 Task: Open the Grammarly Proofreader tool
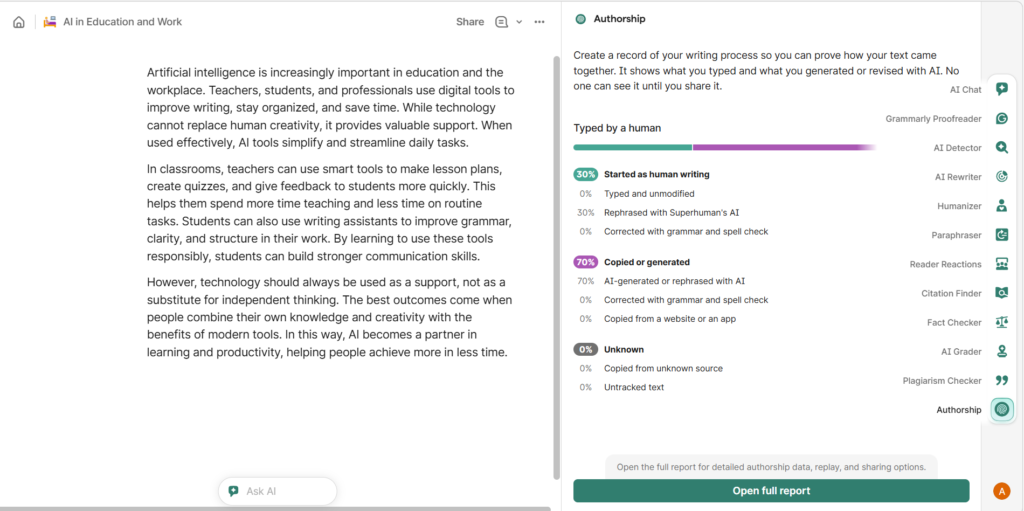coord(1001,118)
